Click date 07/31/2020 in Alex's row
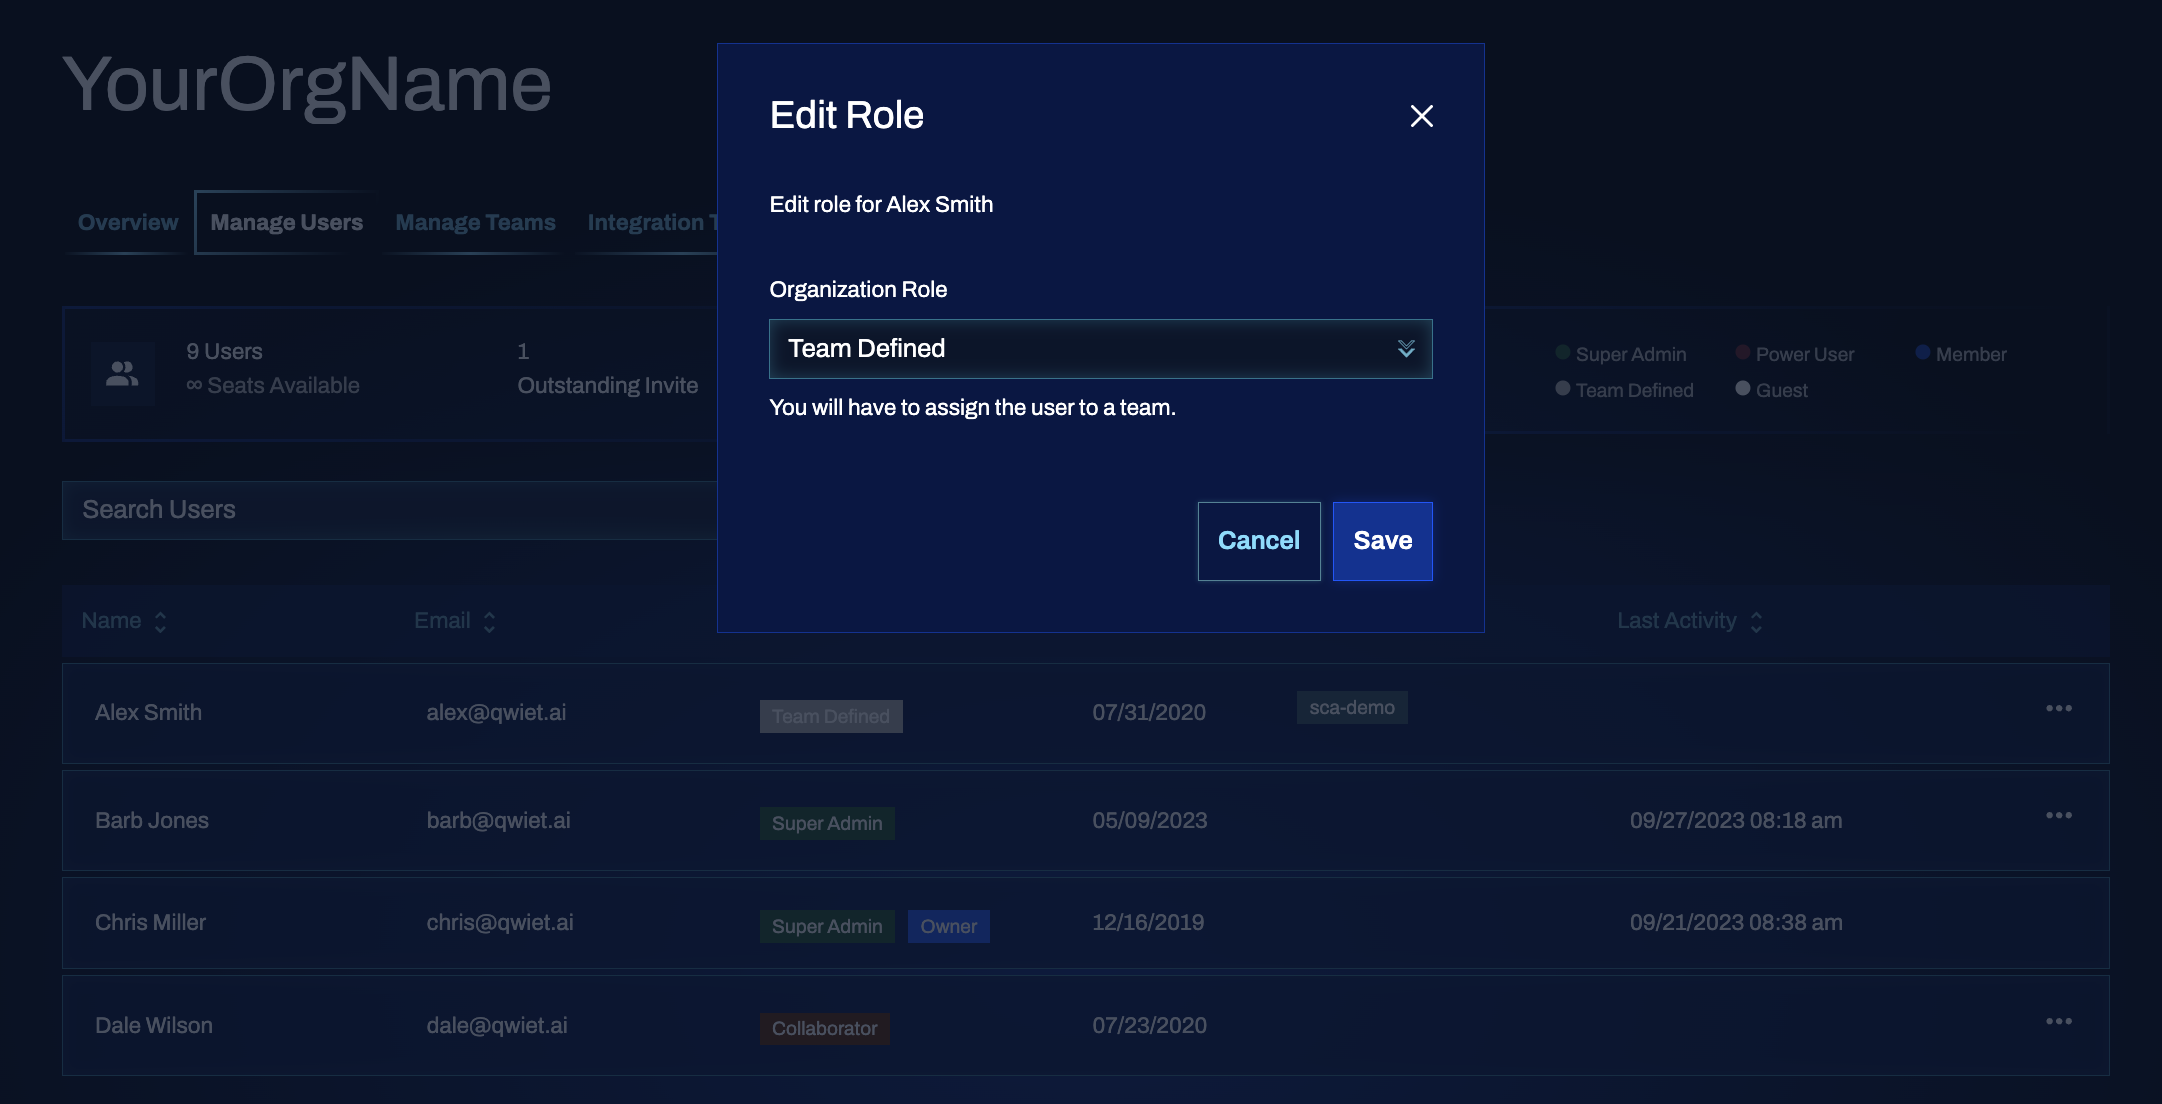The height and width of the screenshot is (1104, 2162). pos(1149,712)
